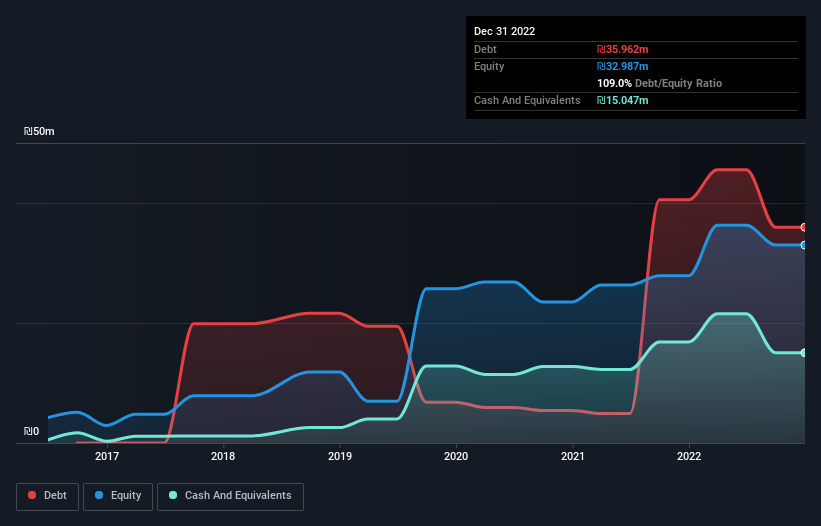Click the 2022 x-axis label
Screen dimensions: 821x526
pos(689,456)
